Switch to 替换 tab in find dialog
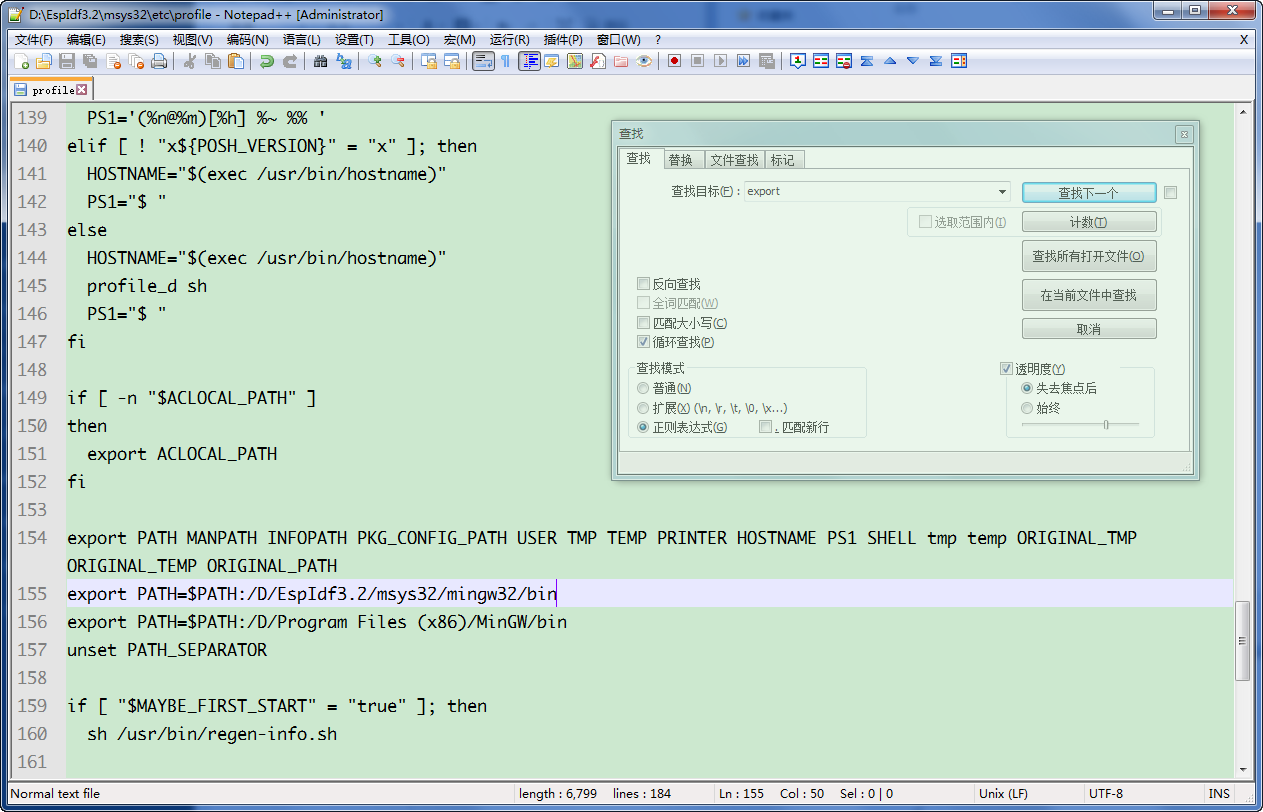1263x812 pixels. tap(680, 160)
